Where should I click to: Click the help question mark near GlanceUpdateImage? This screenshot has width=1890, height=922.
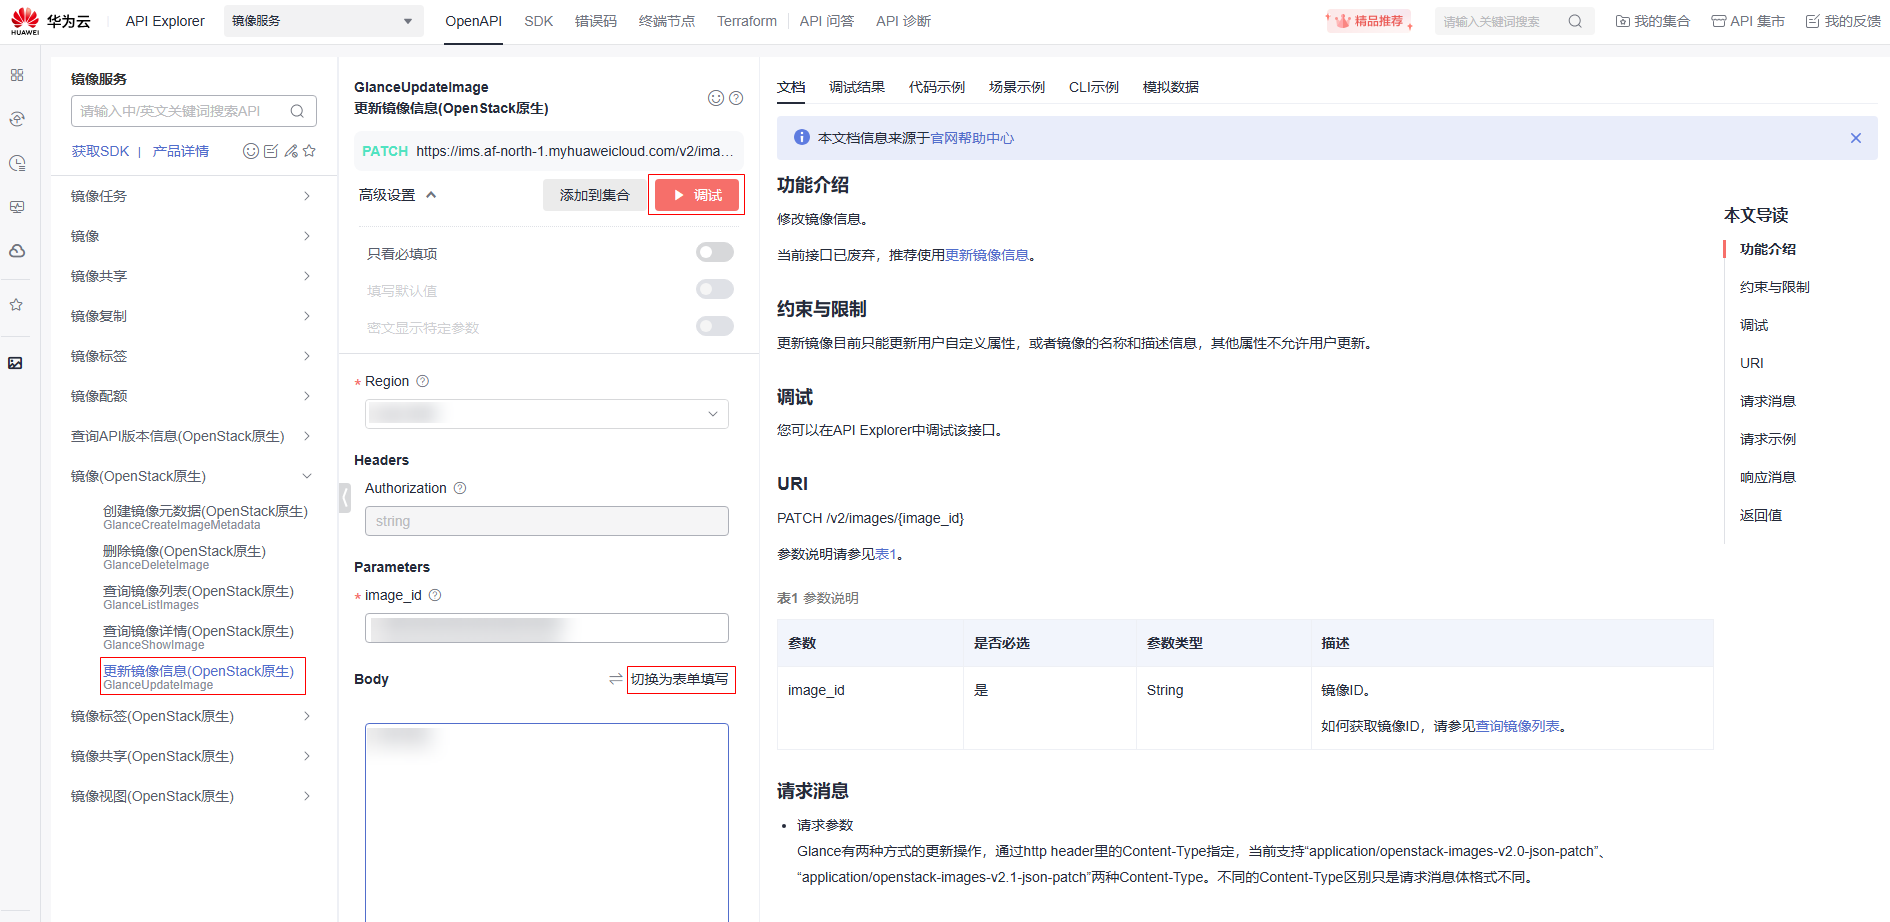pos(736,98)
